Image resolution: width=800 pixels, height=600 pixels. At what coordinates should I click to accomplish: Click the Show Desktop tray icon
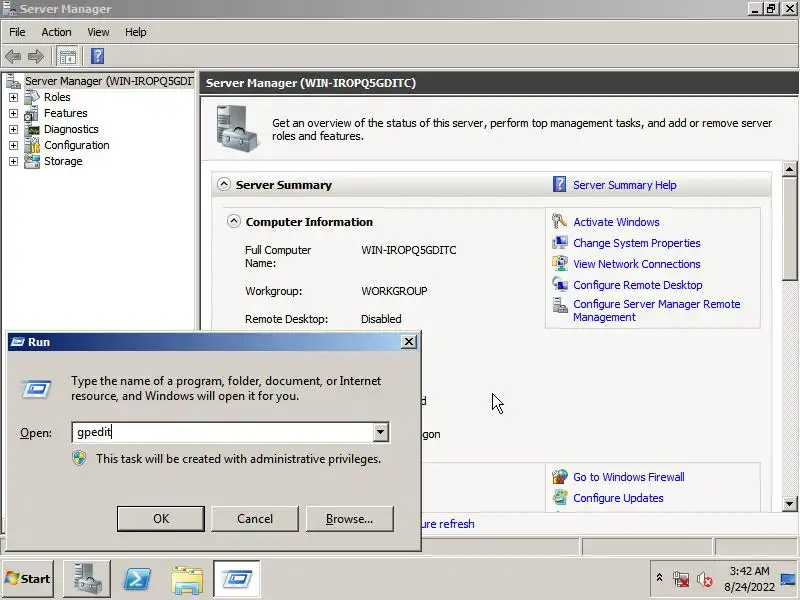(788, 579)
